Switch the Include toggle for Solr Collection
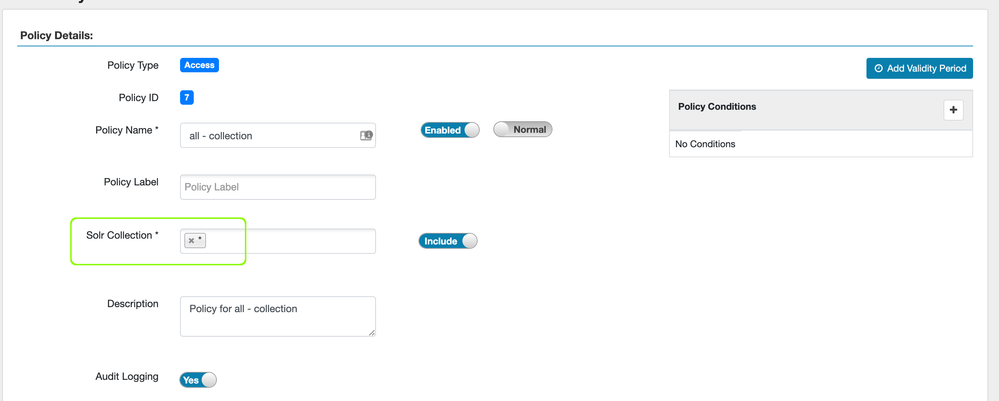This screenshot has height=401, width=999. (x=448, y=241)
